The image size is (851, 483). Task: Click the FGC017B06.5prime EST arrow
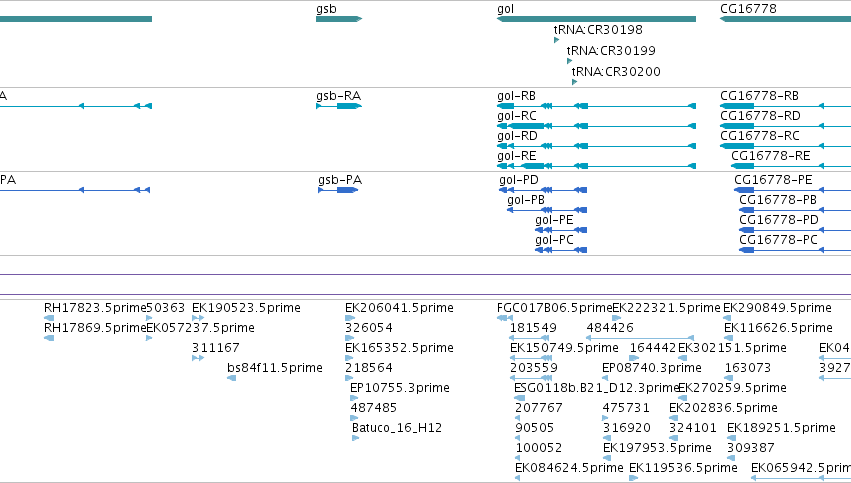coord(505,318)
